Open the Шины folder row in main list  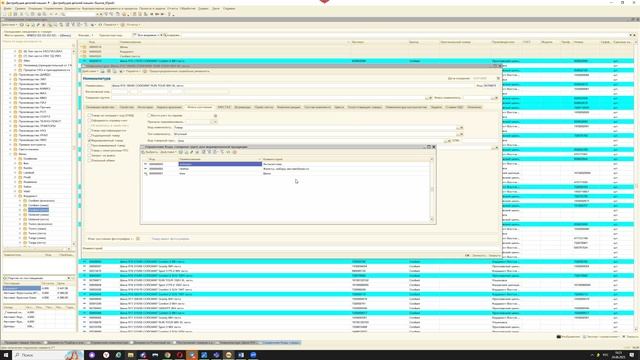(x=355, y=47)
